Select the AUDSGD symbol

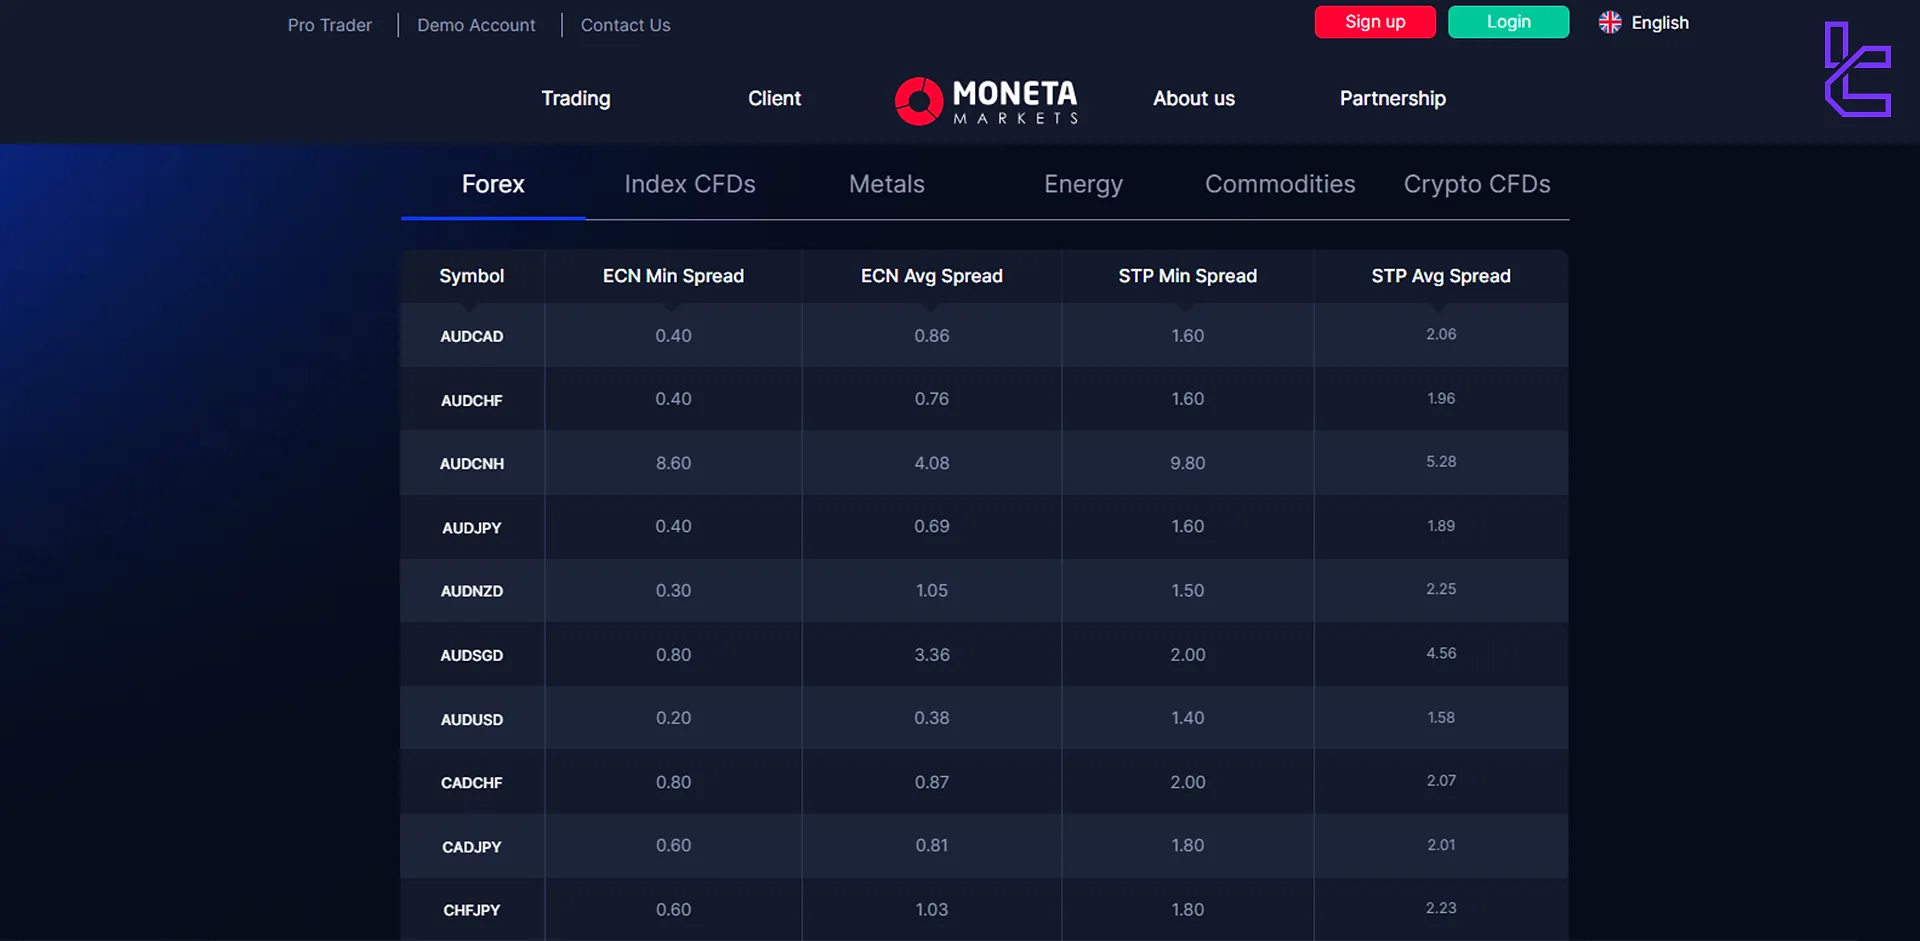click(472, 655)
